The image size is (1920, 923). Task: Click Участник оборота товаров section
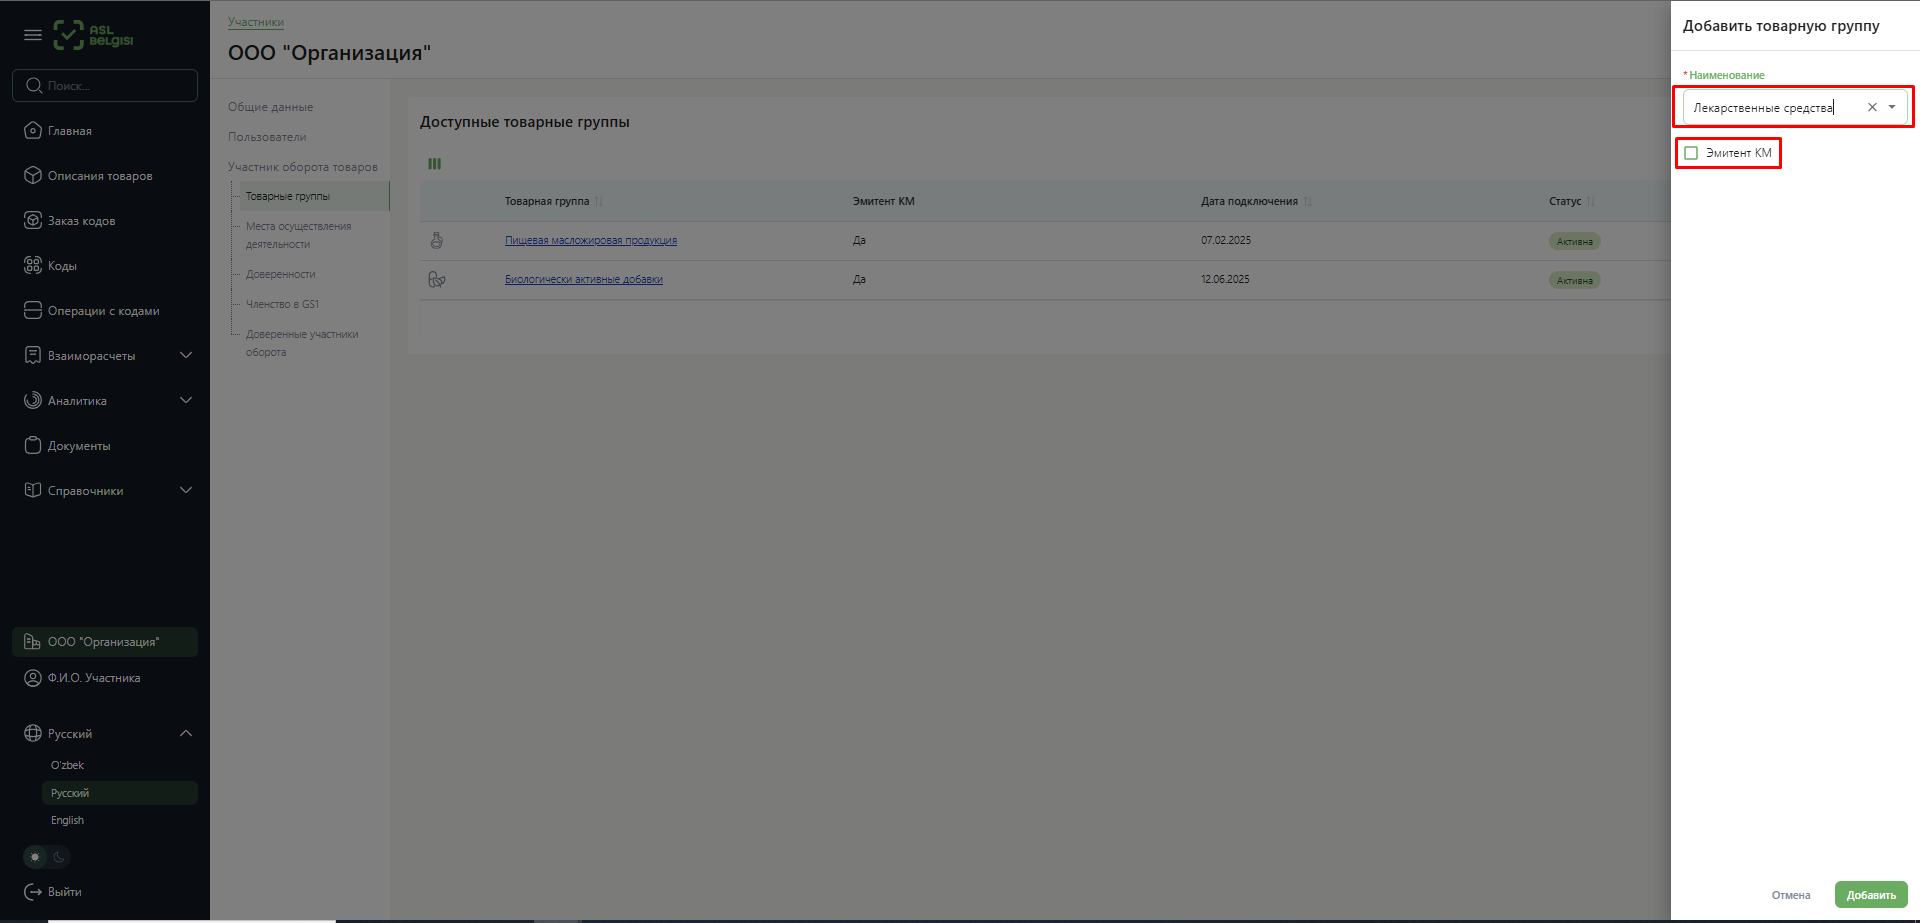(x=303, y=167)
